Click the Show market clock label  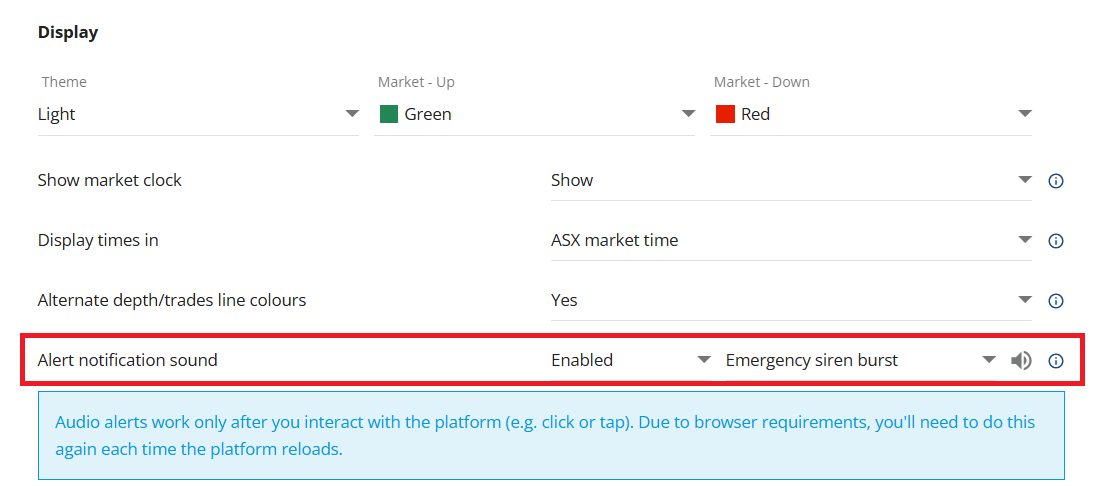110,180
